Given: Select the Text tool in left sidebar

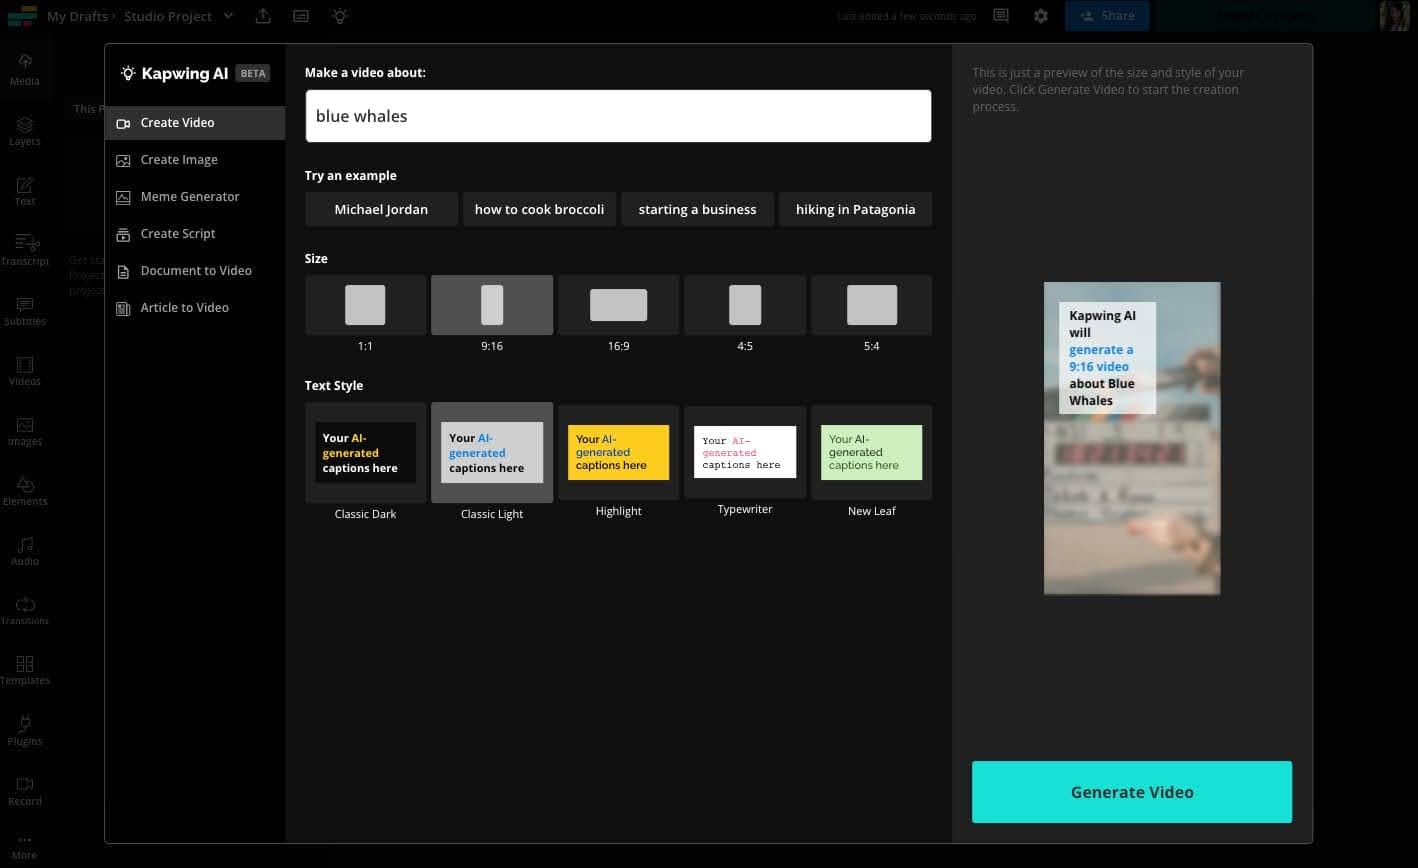Looking at the screenshot, I should click(x=25, y=190).
